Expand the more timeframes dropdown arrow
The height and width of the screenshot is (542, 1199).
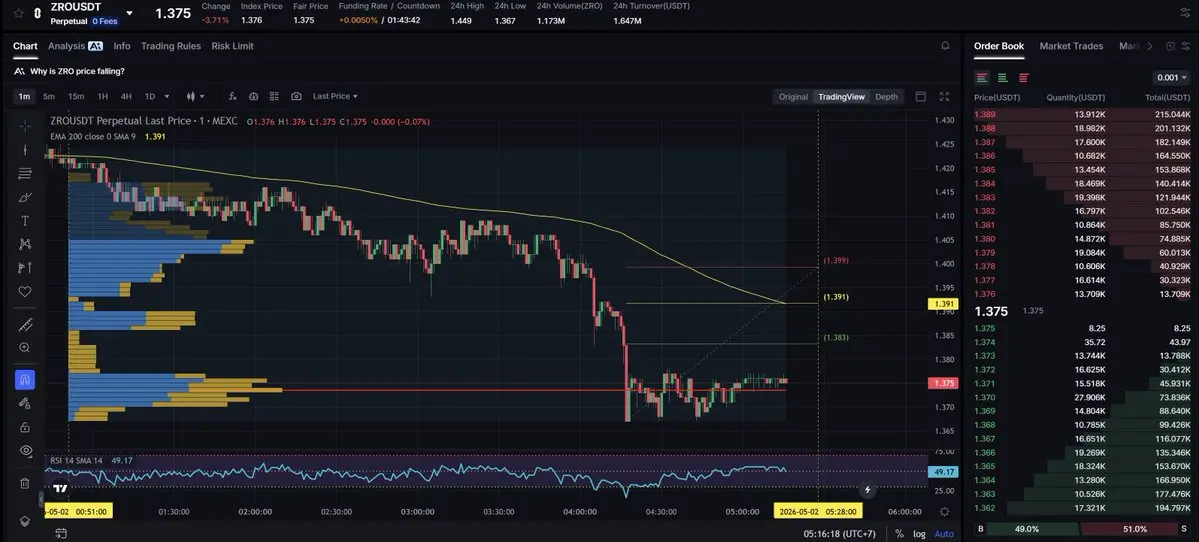pos(167,96)
